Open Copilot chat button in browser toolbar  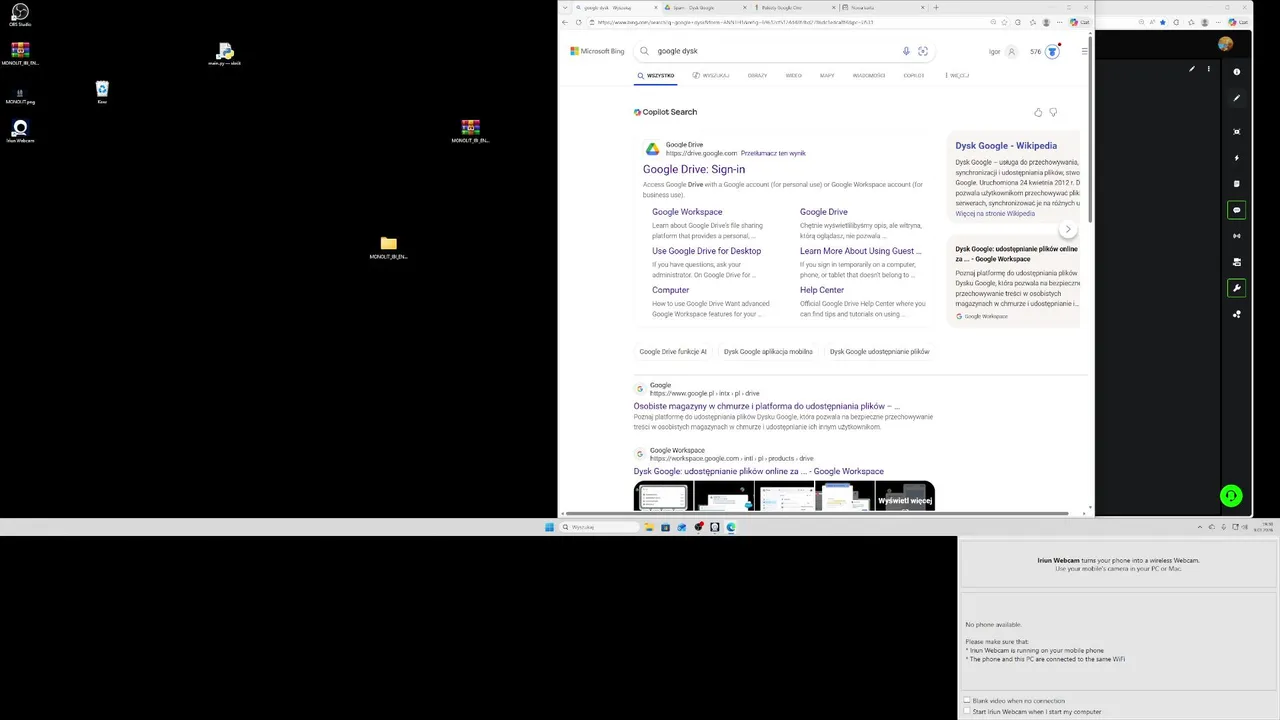1080,22
